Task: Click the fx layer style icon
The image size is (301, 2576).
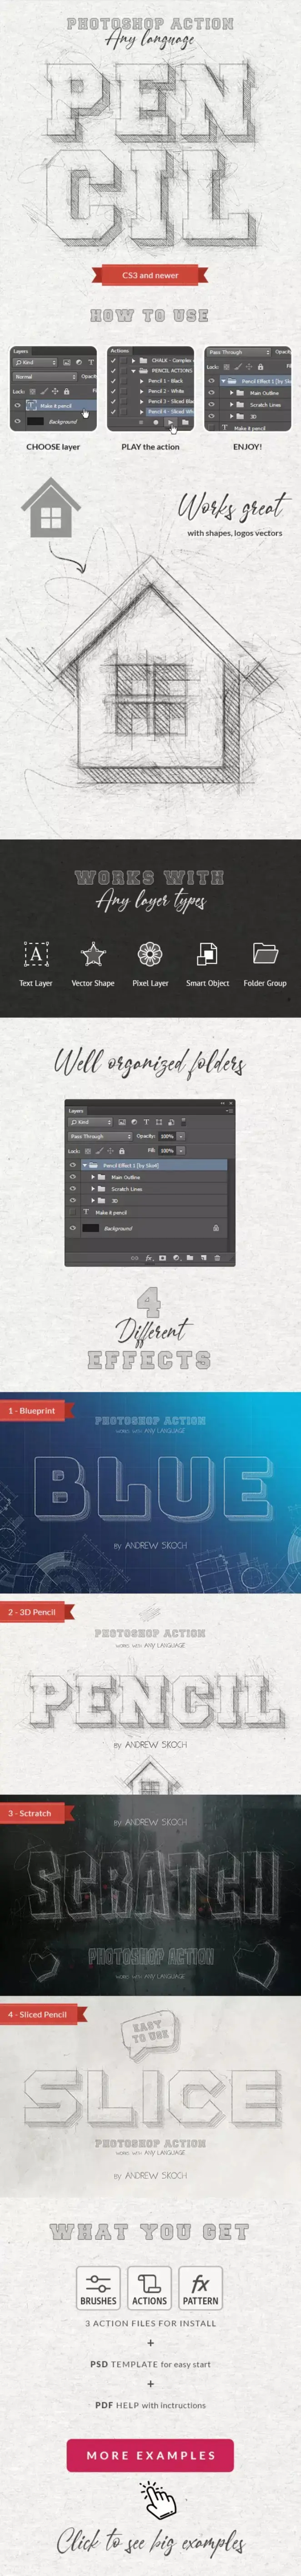Action: pos(149,1258)
